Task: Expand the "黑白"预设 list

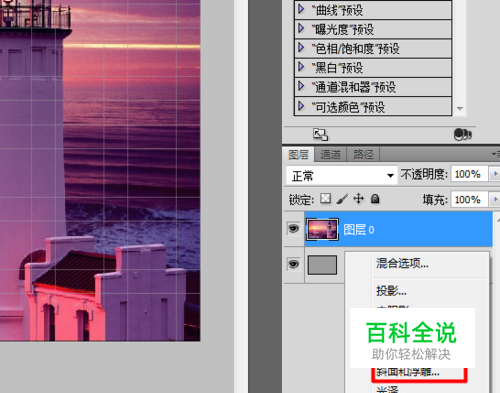Action: coord(301,67)
